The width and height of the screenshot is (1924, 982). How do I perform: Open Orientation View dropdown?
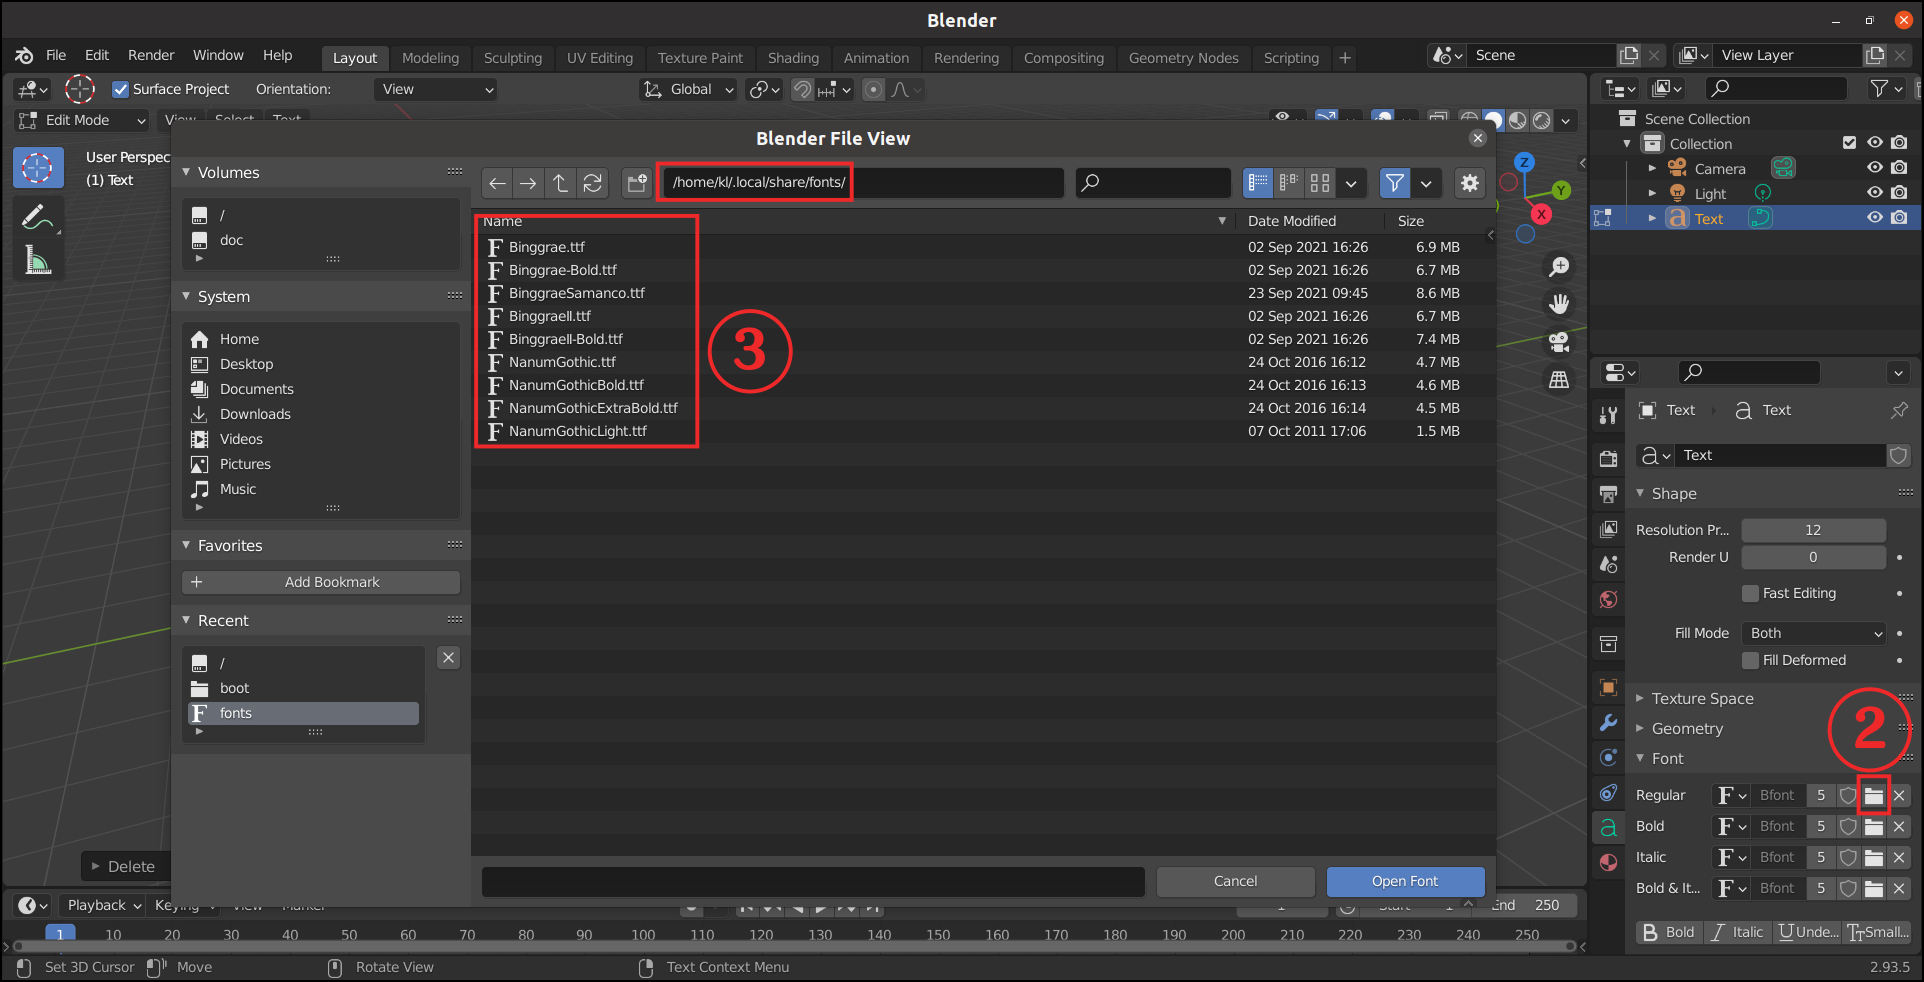click(x=436, y=90)
